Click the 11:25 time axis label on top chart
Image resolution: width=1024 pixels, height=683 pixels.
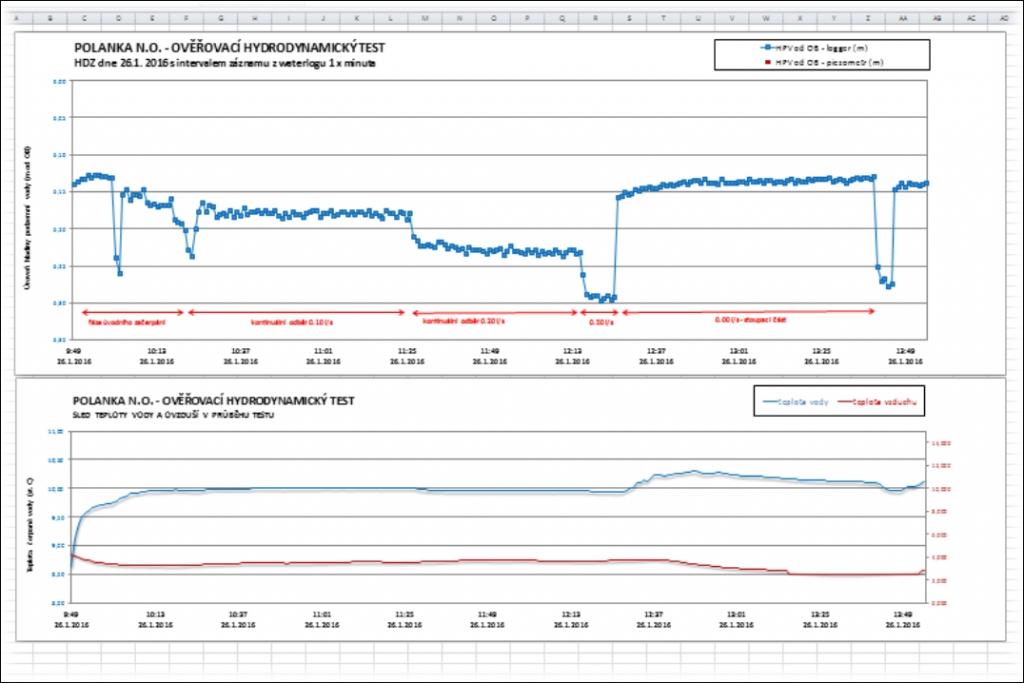pos(407,356)
